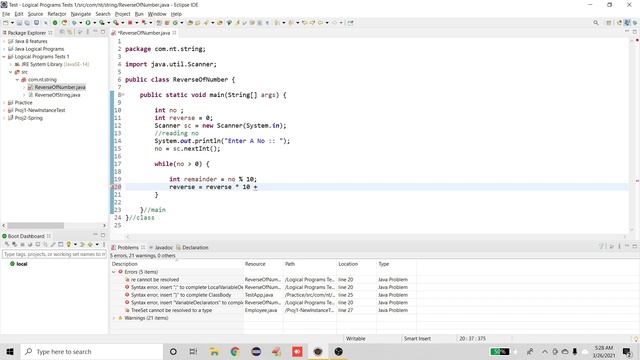This screenshot has height=360, width=640.
Task: Minimize the Boot Dashboard panel
Action: 95,235
